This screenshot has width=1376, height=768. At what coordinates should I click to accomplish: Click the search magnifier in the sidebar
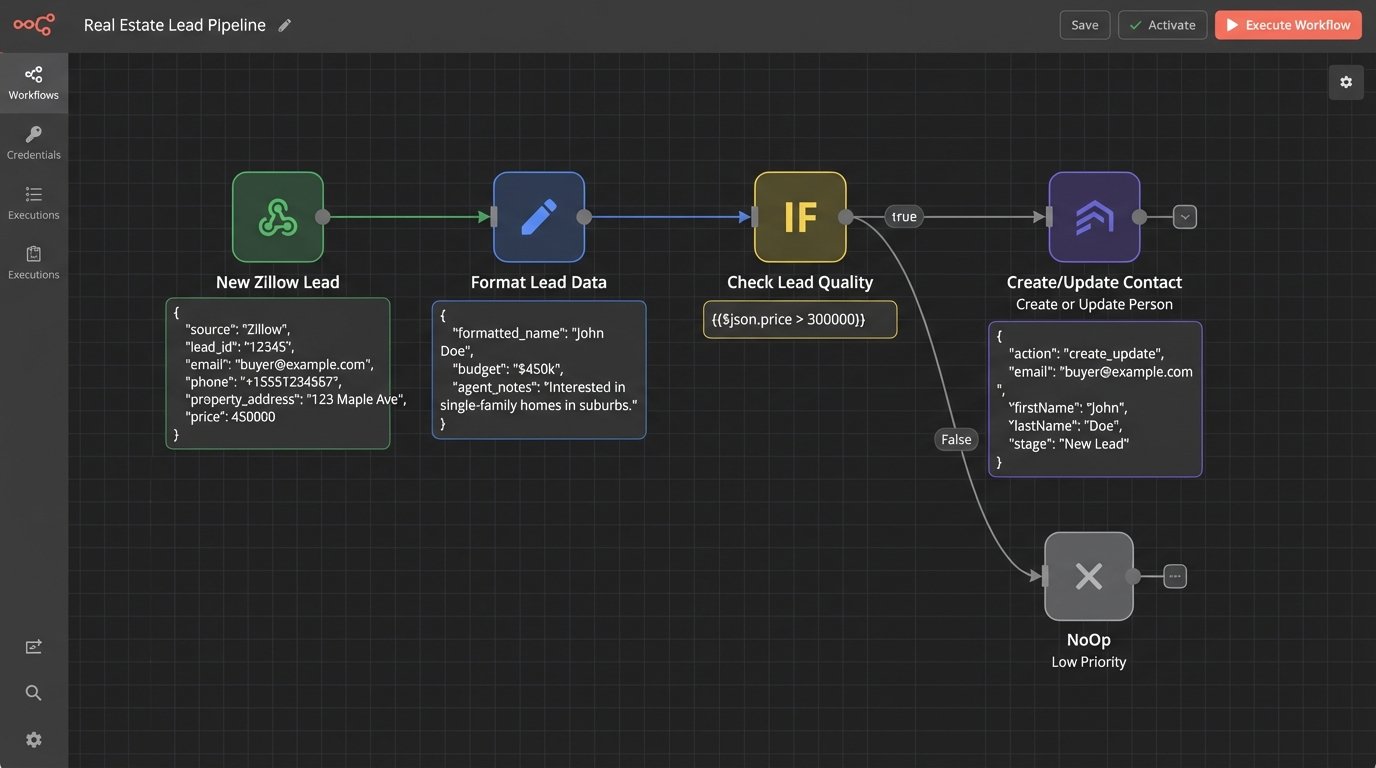34,693
